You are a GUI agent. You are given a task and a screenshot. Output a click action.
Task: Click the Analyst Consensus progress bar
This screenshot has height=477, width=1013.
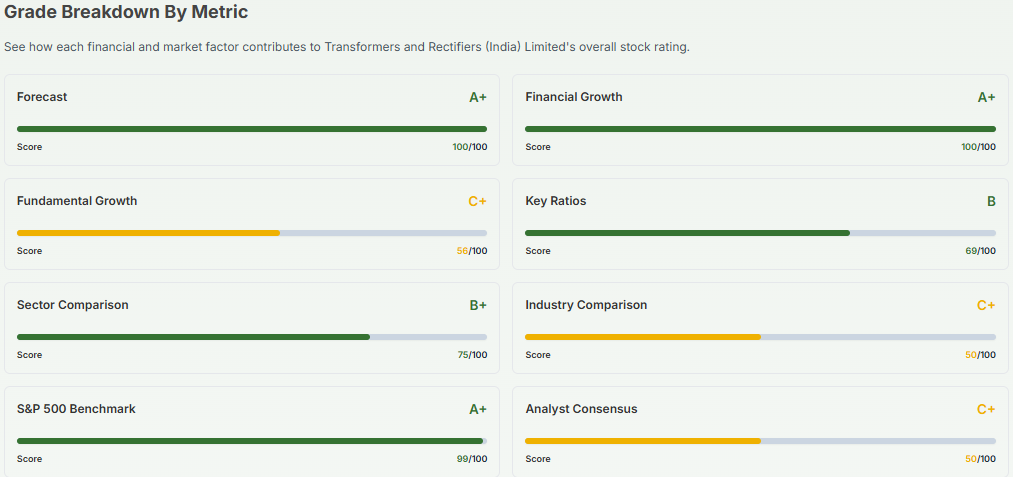point(760,441)
